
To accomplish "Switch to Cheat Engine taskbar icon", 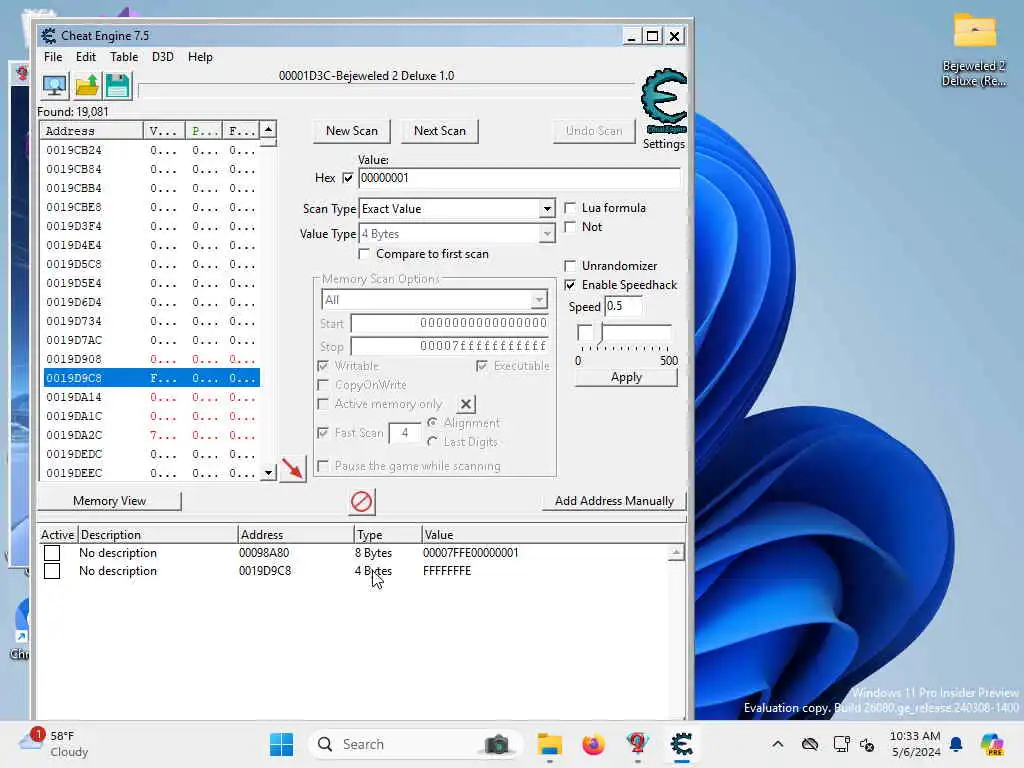I will tap(681, 744).
